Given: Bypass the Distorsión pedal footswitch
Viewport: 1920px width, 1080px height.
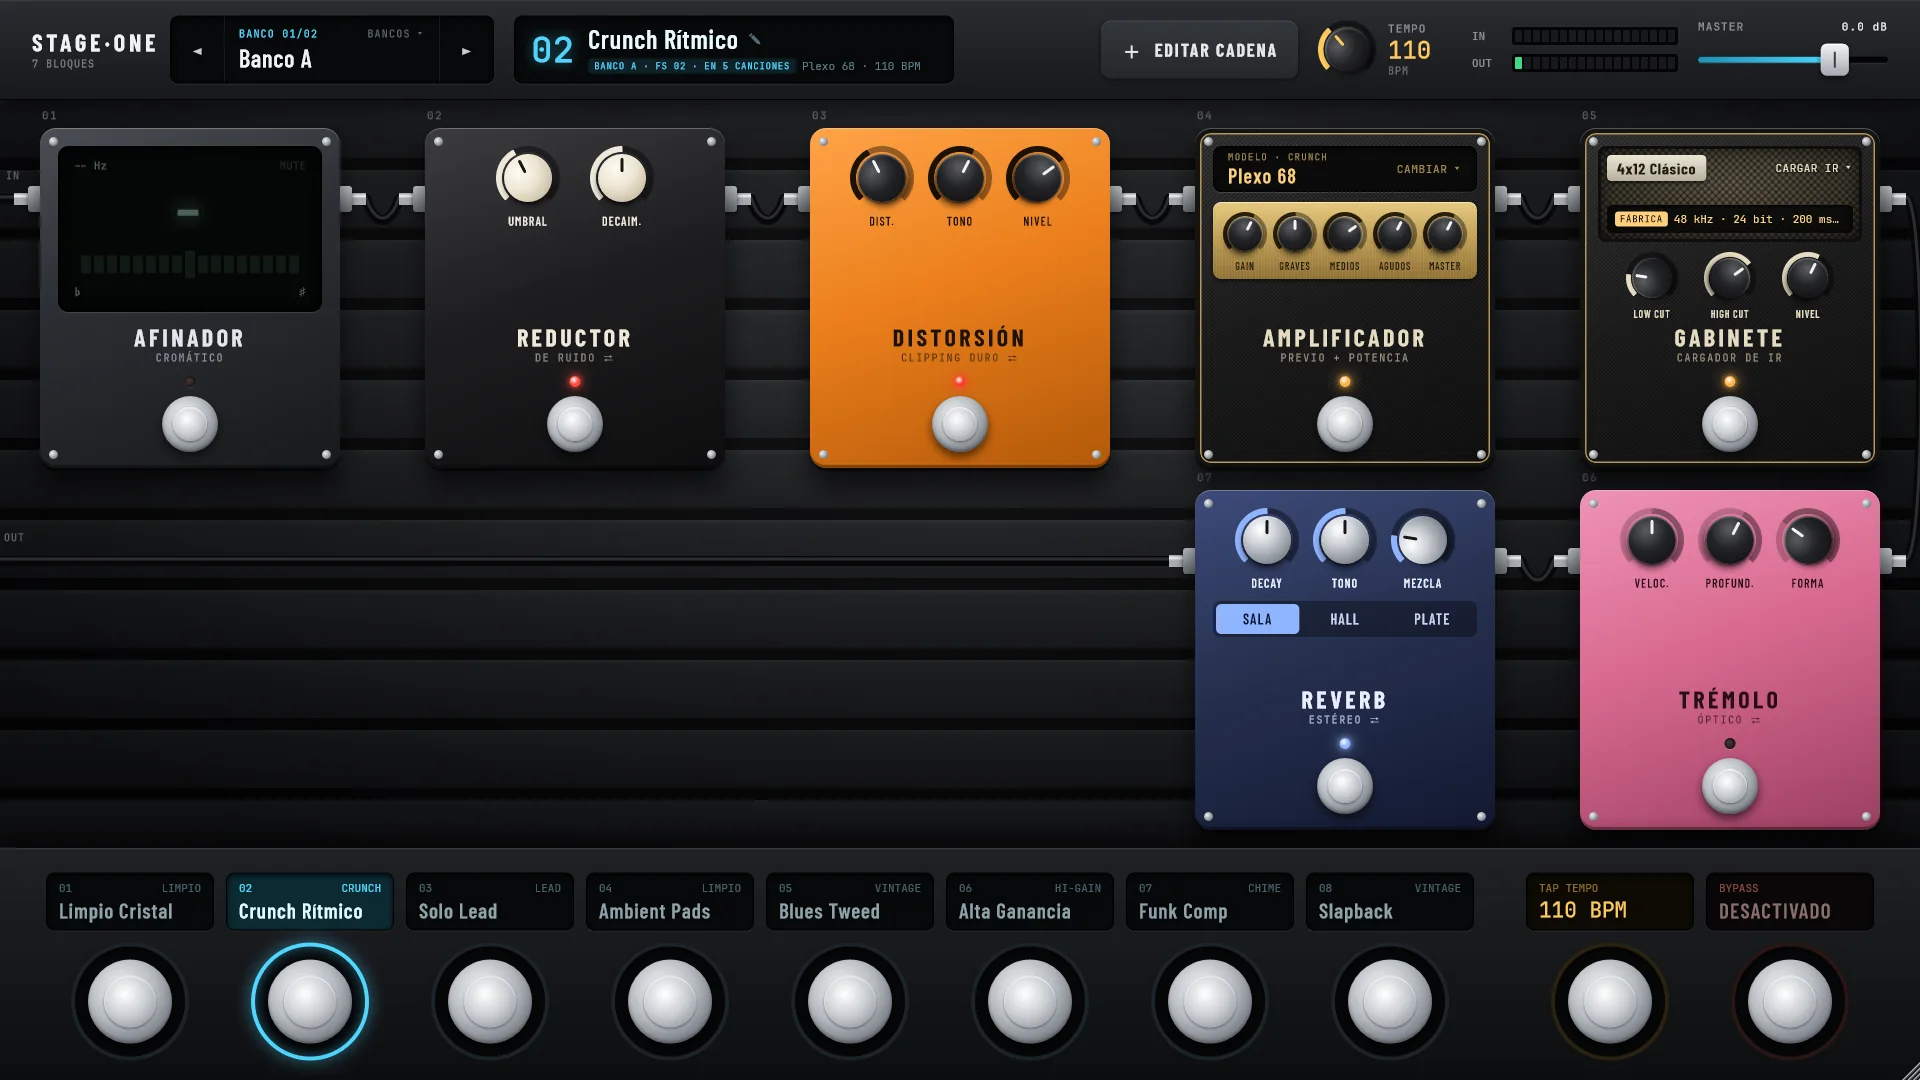Looking at the screenshot, I should [x=960, y=424].
